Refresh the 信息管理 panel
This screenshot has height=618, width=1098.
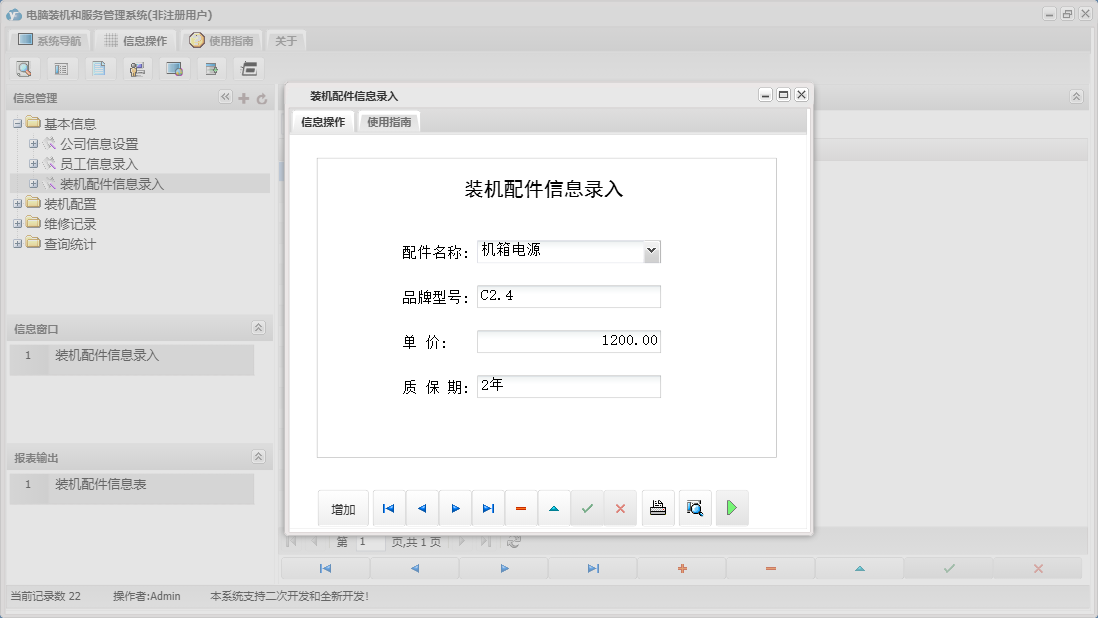click(x=260, y=97)
